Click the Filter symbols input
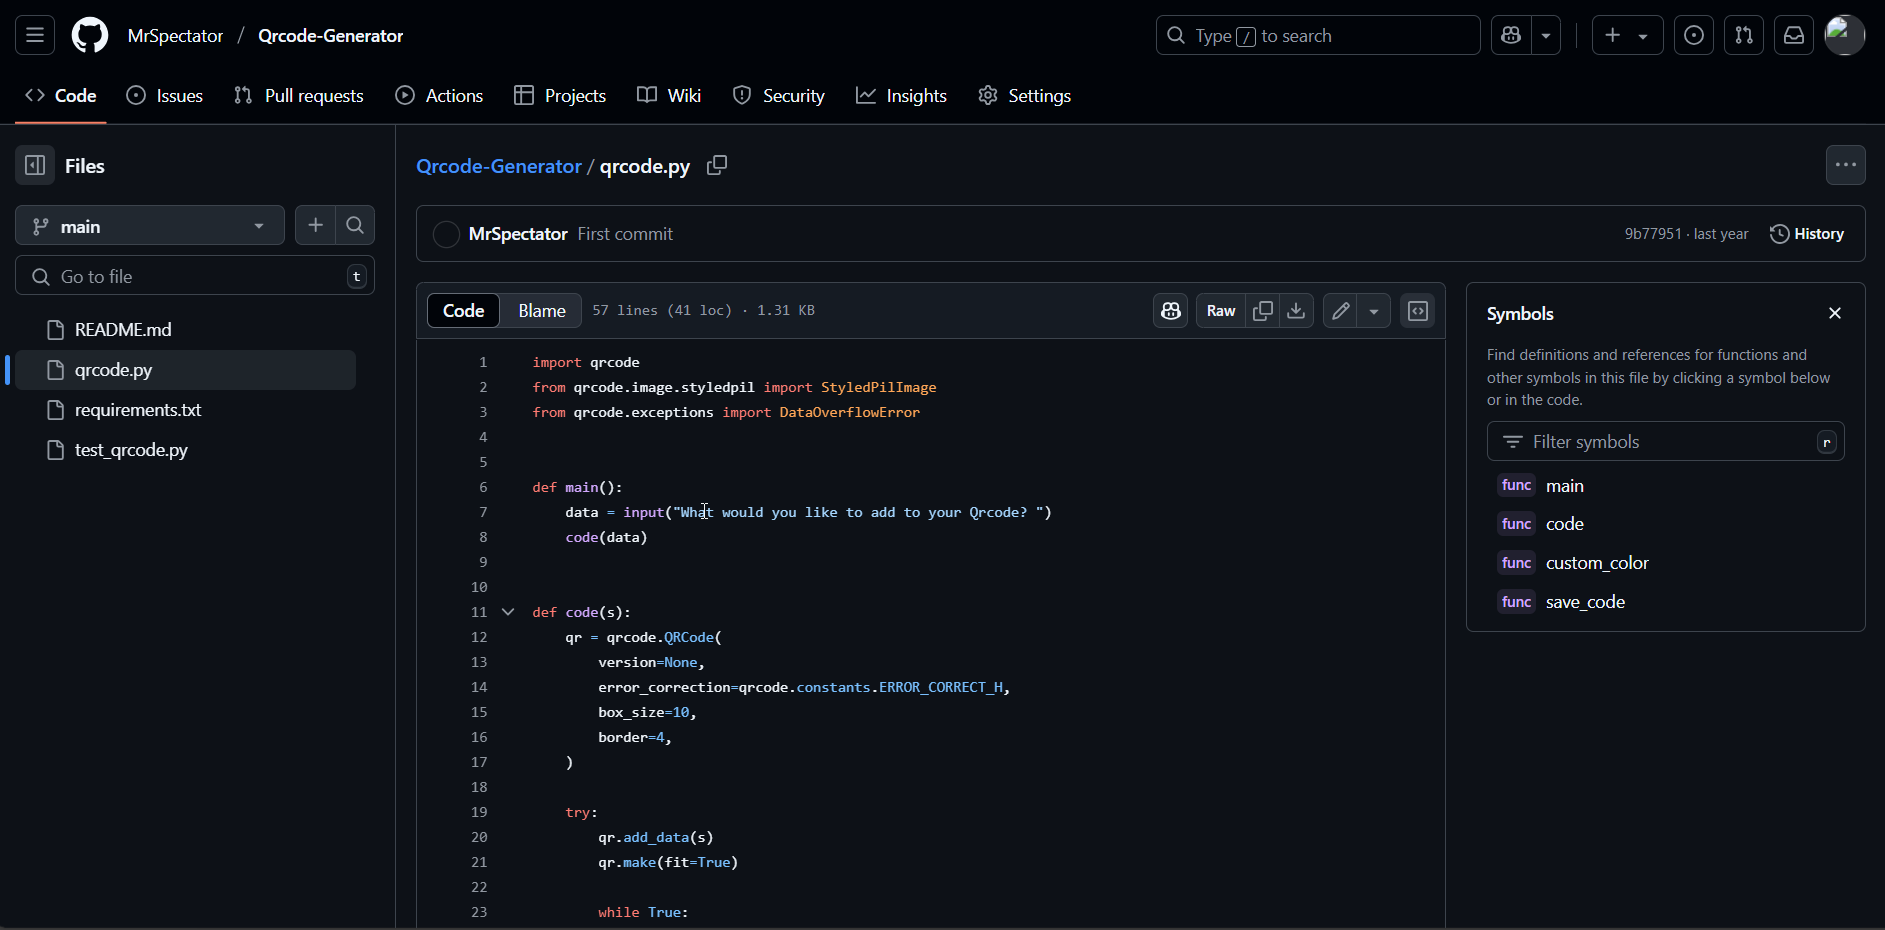The image size is (1885, 930). (1666, 442)
